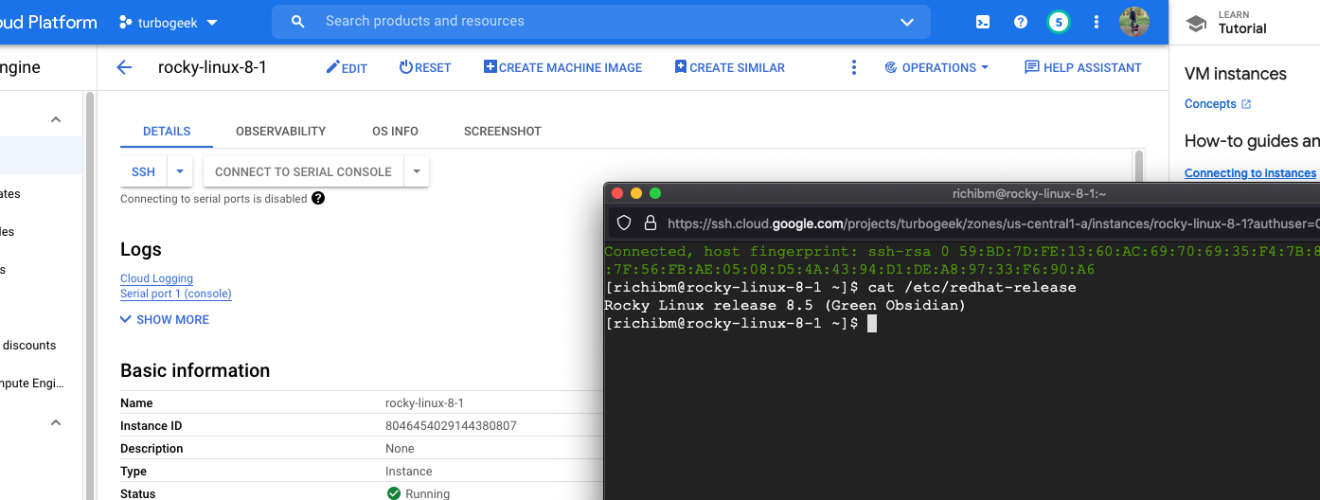This screenshot has width=1320, height=500.
Task: Switch to the DETAILS tab
Action: tap(166, 131)
